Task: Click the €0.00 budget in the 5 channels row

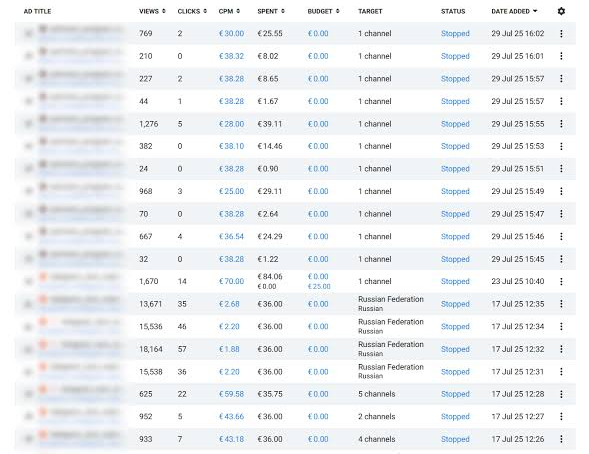Action: point(318,394)
